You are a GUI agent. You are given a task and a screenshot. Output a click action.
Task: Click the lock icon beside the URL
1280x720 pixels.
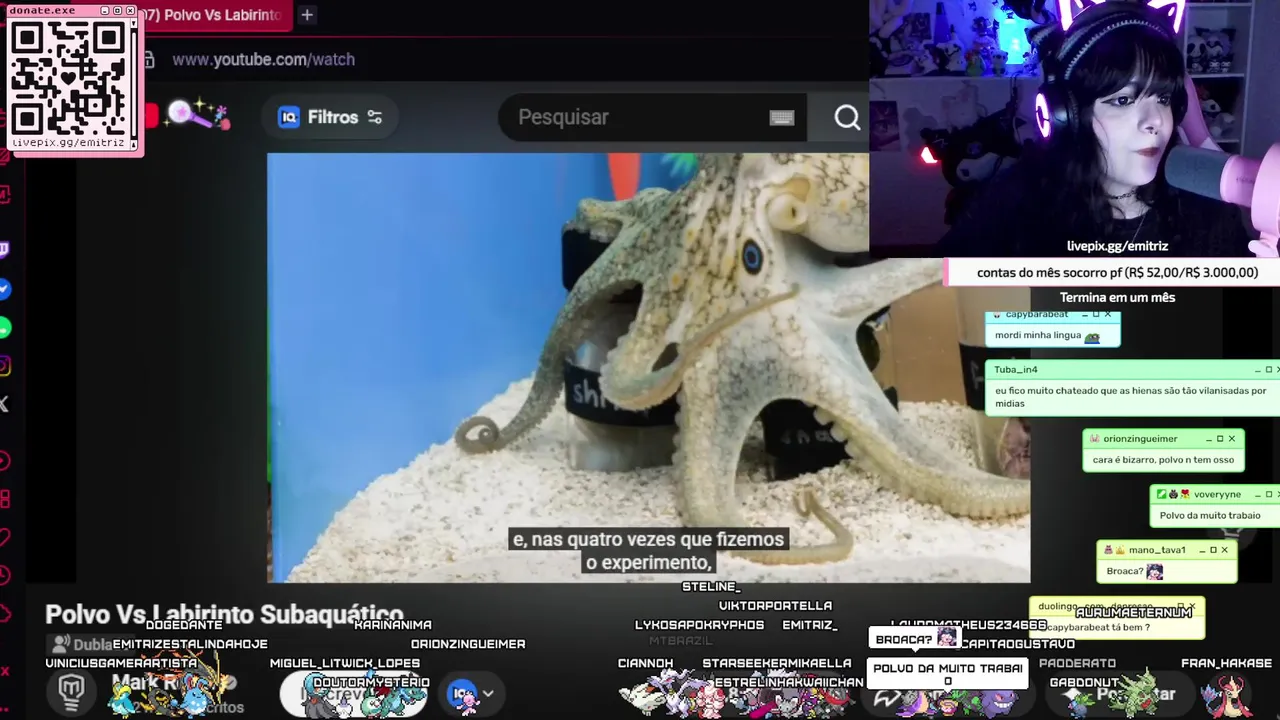[x=149, y=60]
